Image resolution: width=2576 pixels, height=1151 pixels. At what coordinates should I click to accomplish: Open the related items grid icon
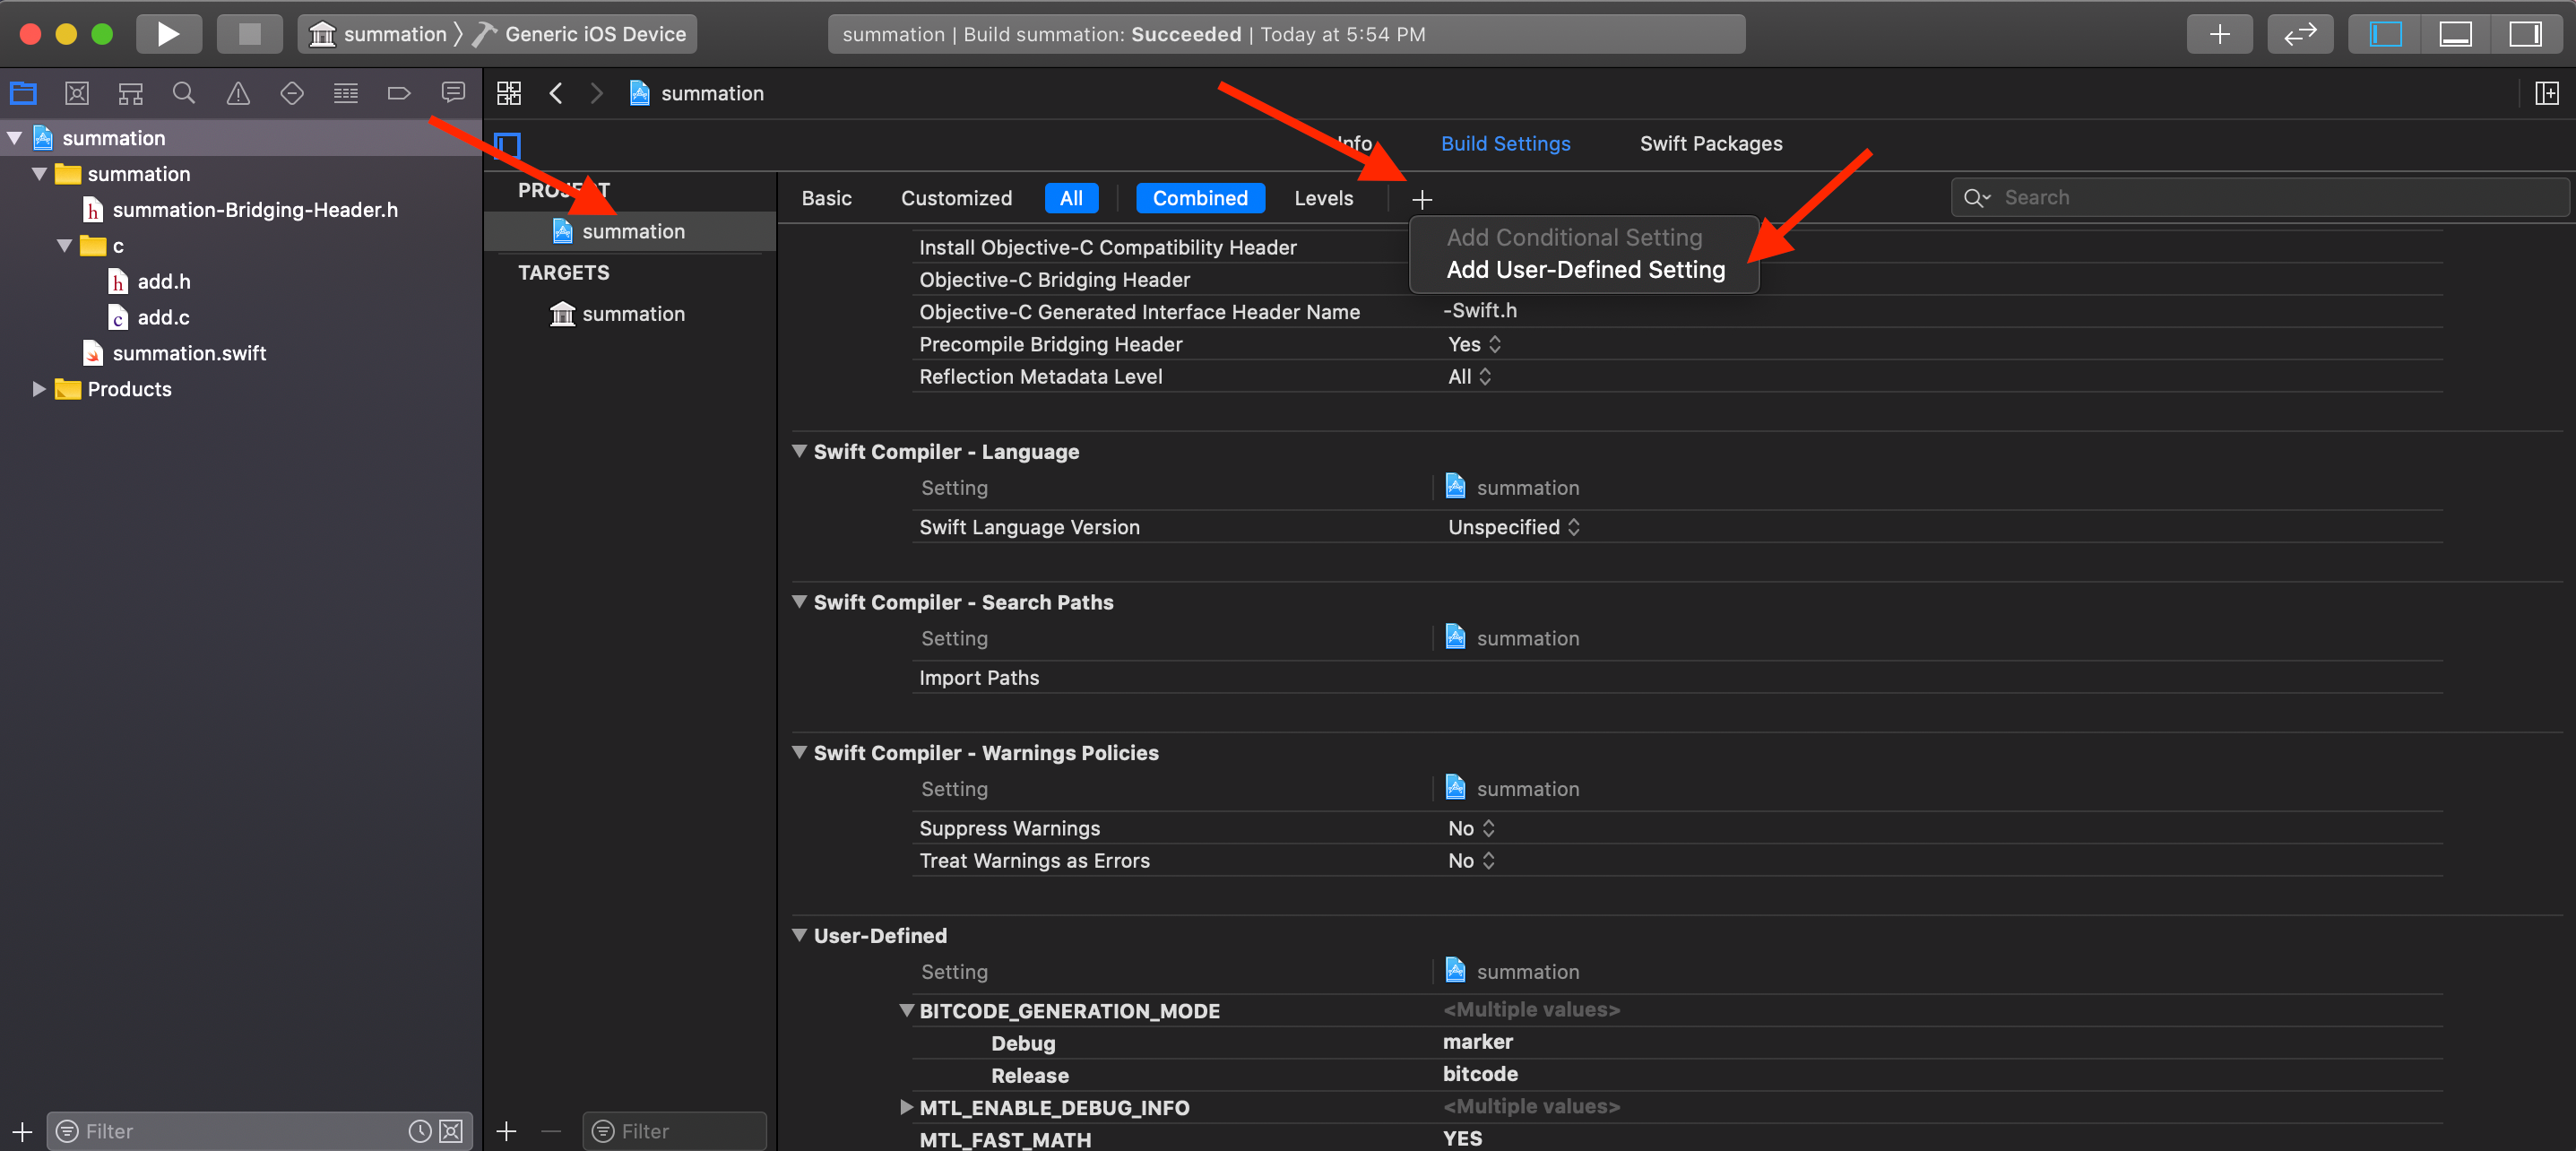click(509, 93)
